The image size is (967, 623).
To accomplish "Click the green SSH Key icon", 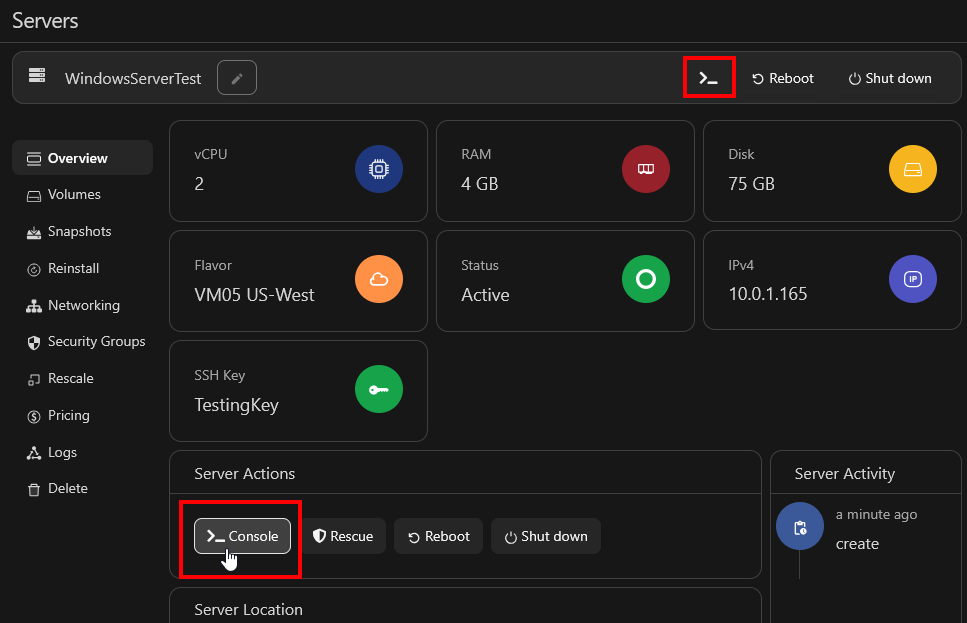I will coord(379,390).
